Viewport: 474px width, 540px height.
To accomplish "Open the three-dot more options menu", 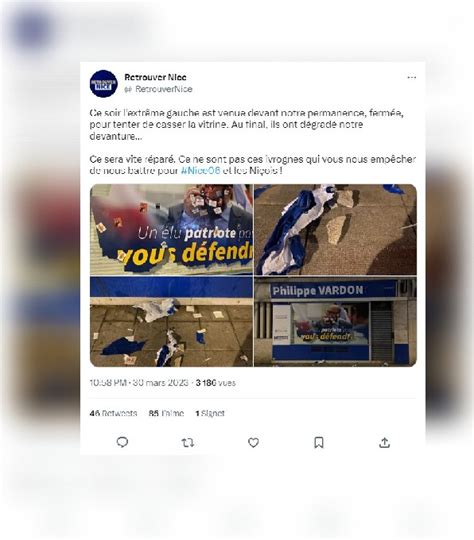I will click(412, 77).
